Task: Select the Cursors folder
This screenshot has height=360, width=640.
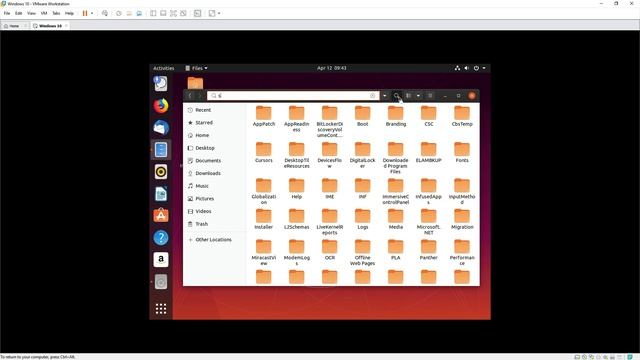Action: (264, 152)
